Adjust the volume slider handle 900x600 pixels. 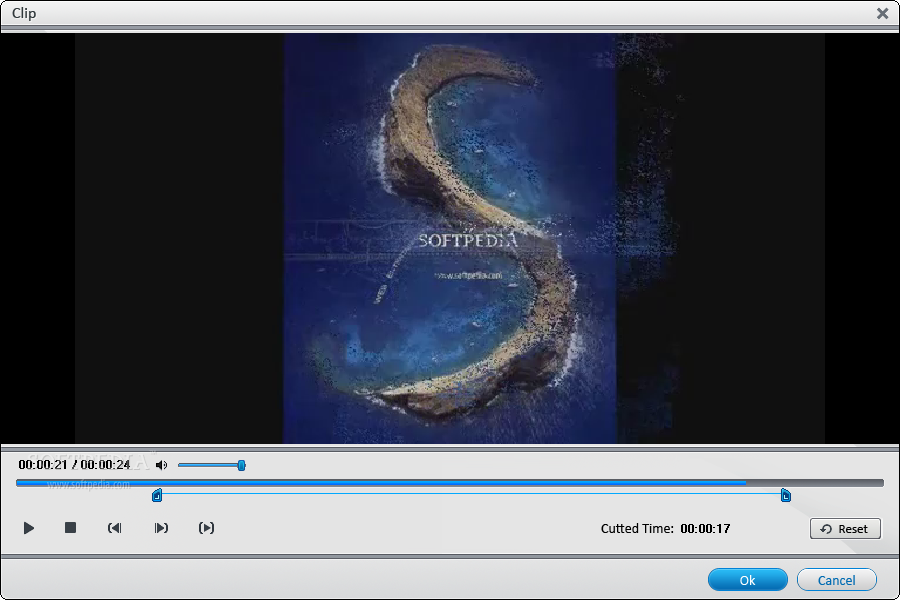(x=242, y=465)
